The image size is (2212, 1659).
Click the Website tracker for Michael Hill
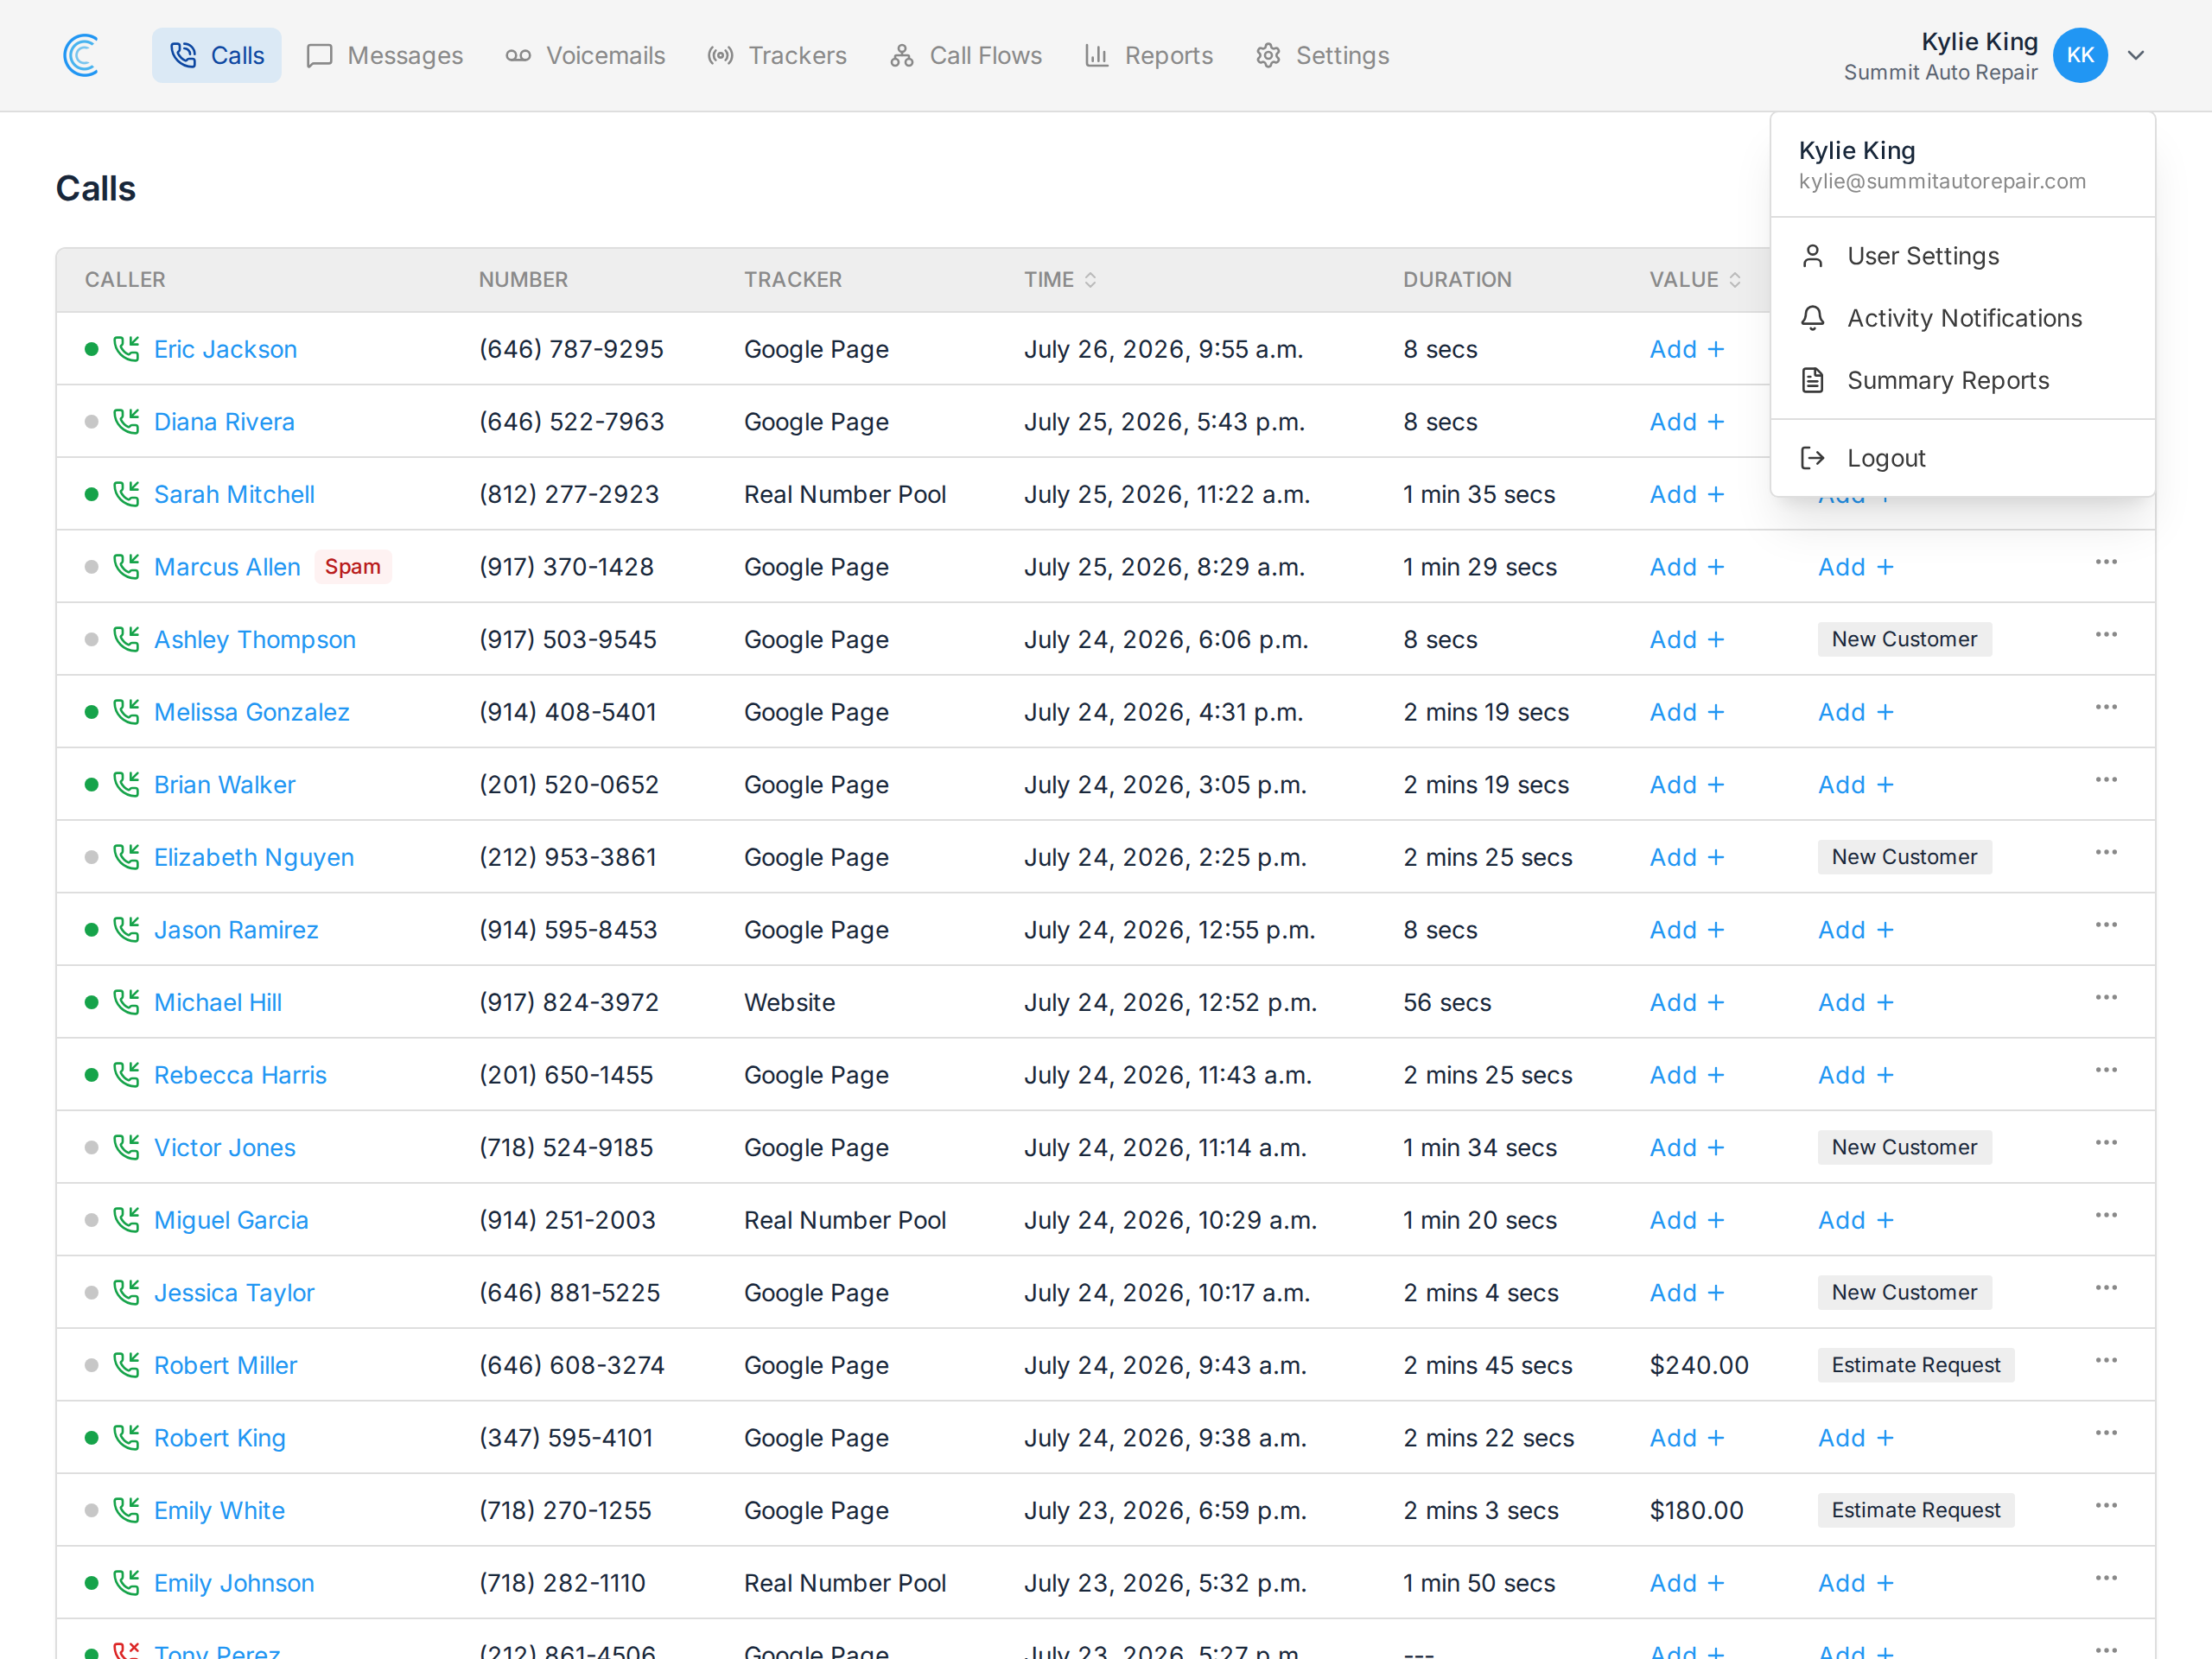pyautogui.click(x=789, y=1002)
